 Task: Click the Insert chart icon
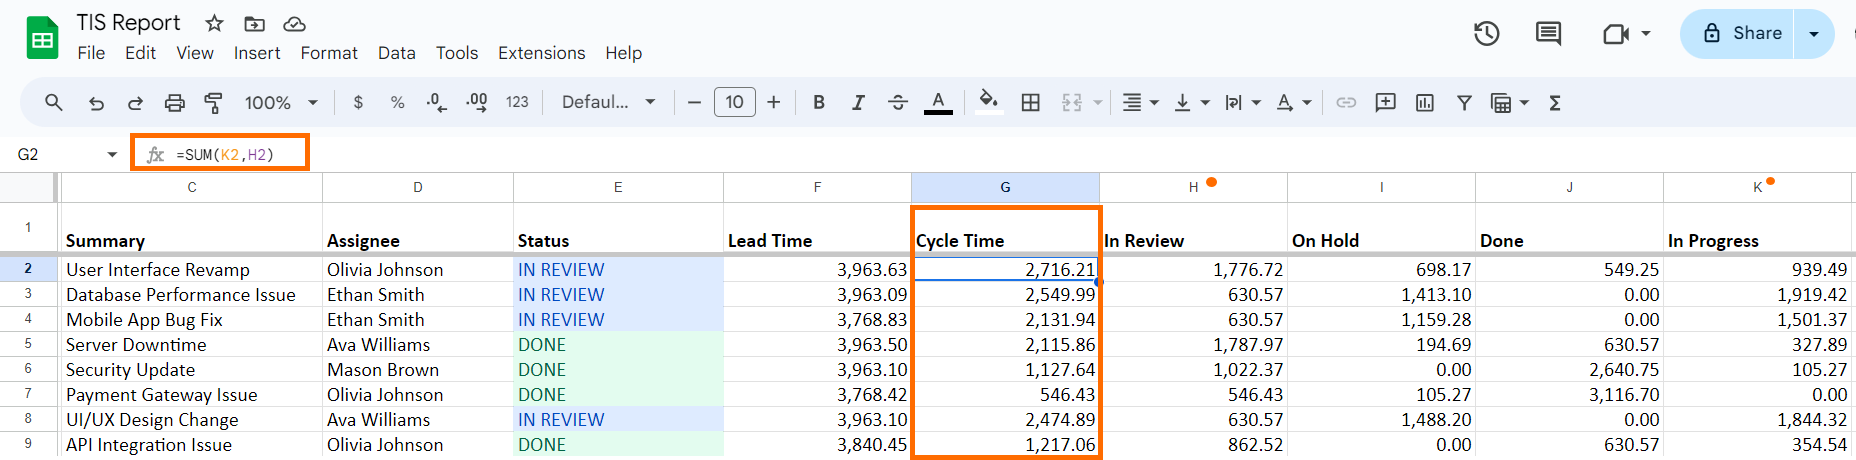[x=1425, y=102]
